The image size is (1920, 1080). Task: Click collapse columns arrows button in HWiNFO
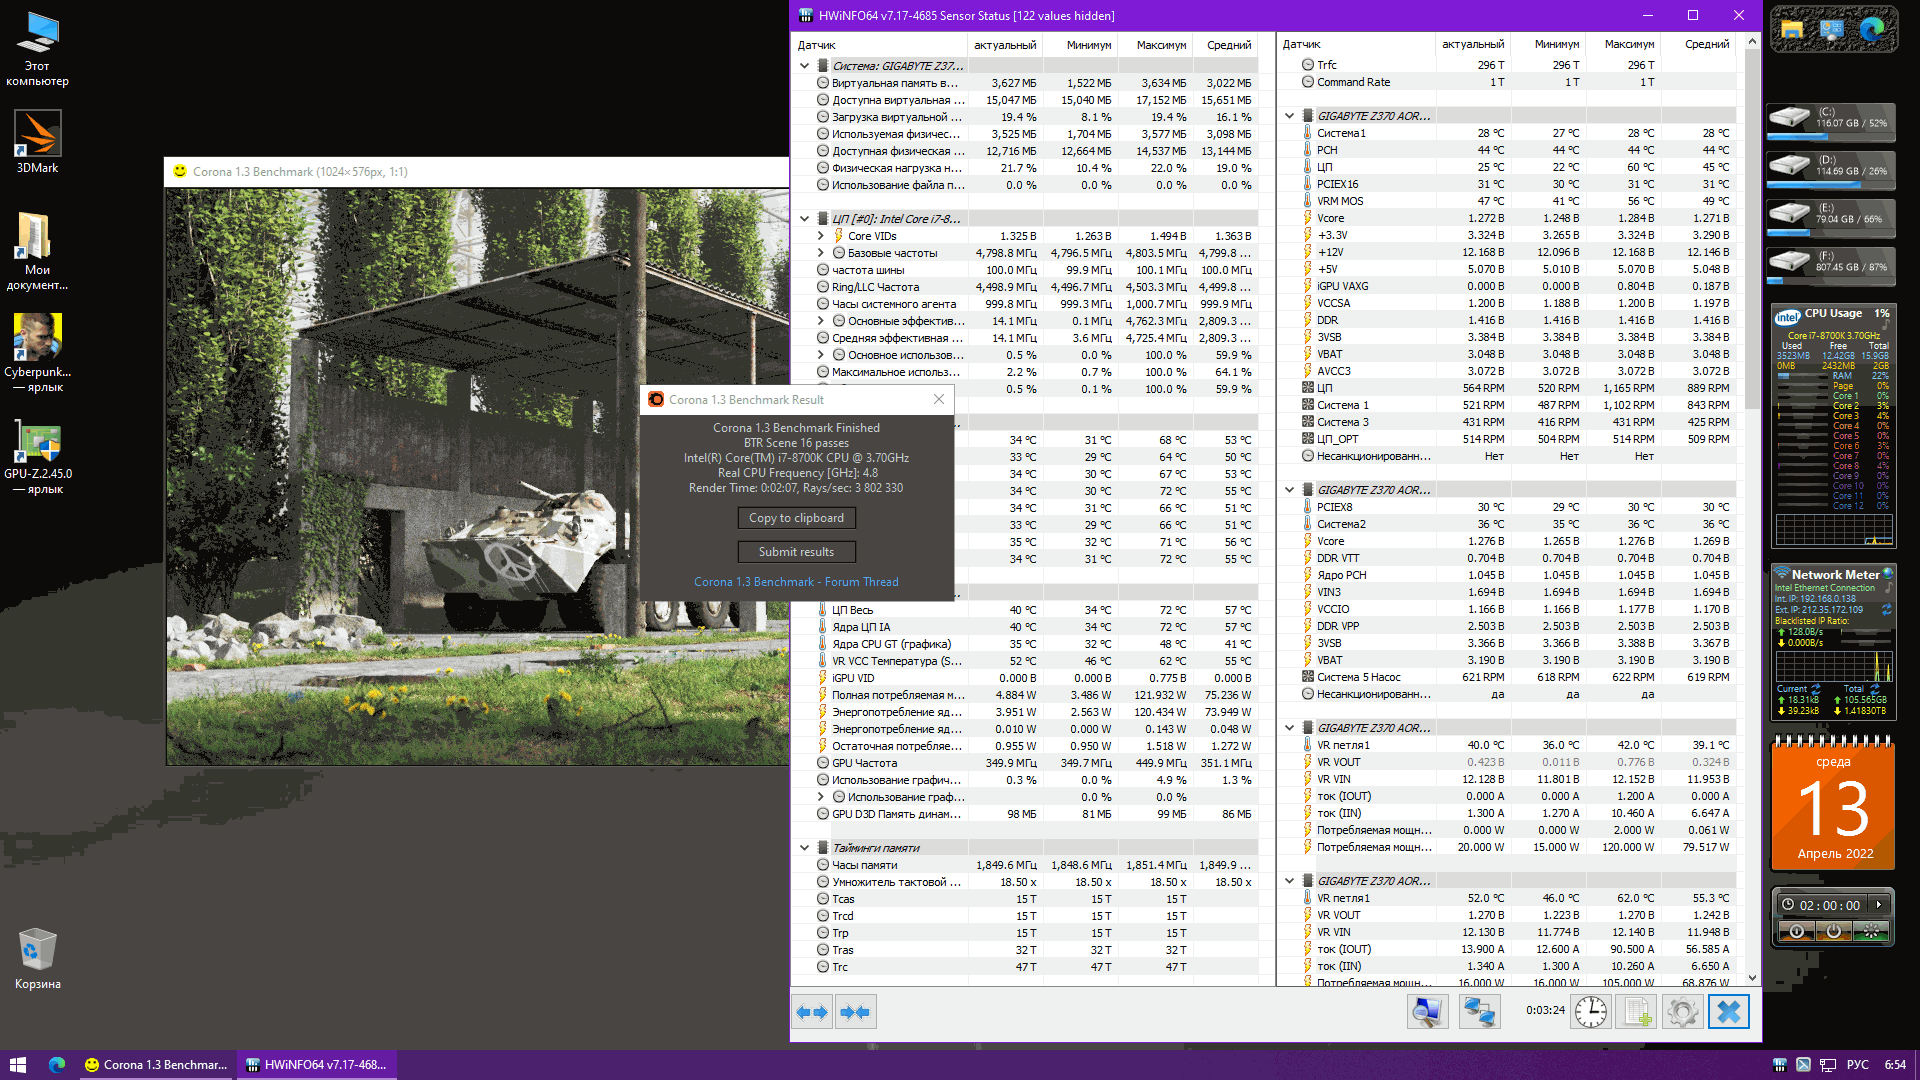[x=855, y=1012]
